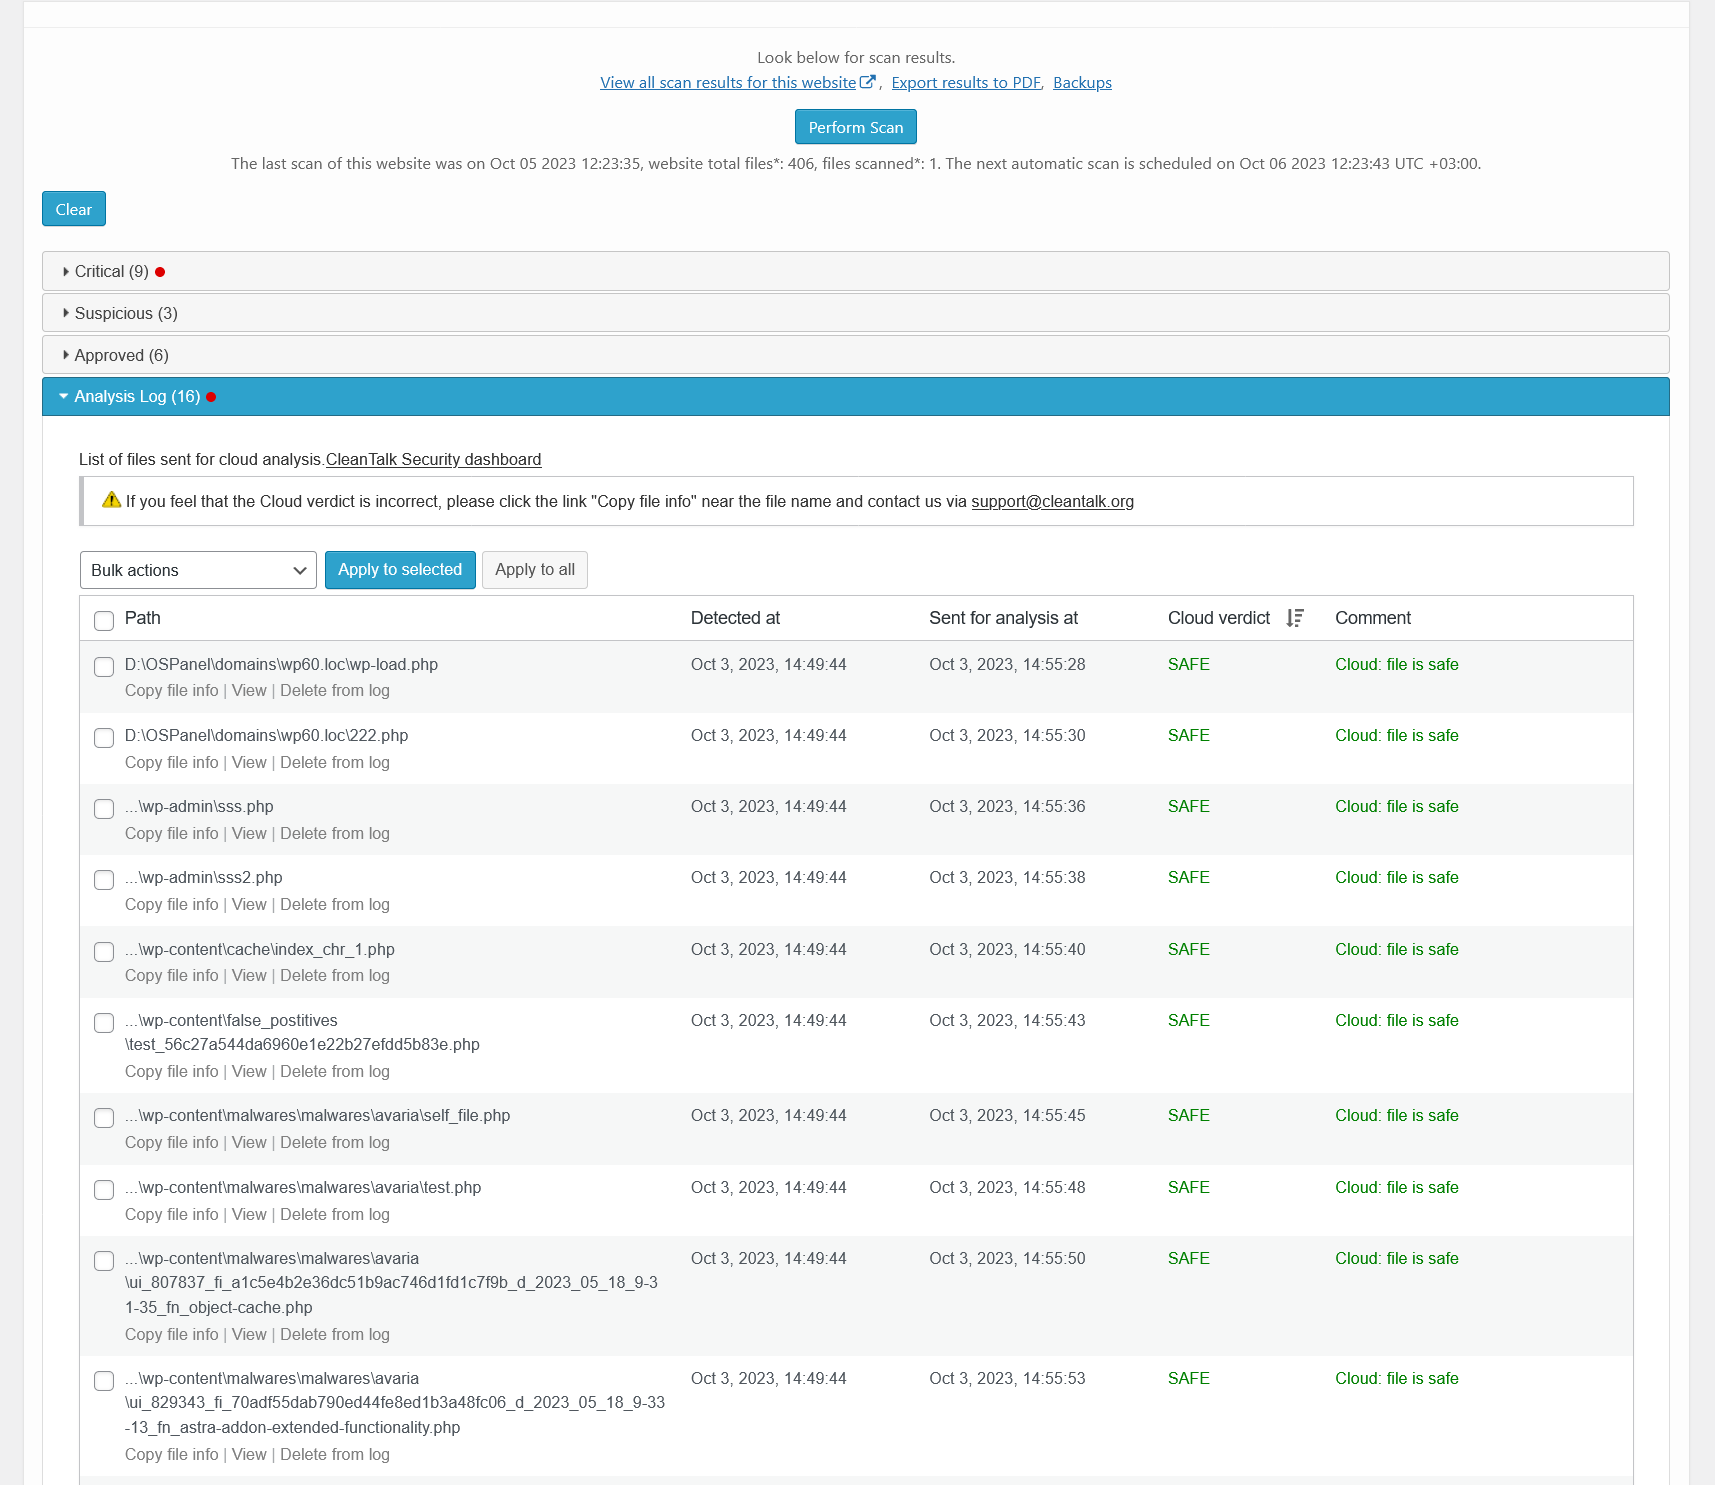Check the box for self_file.php row
This screenshot has height=1485, width=1715.
point(104,1117)
